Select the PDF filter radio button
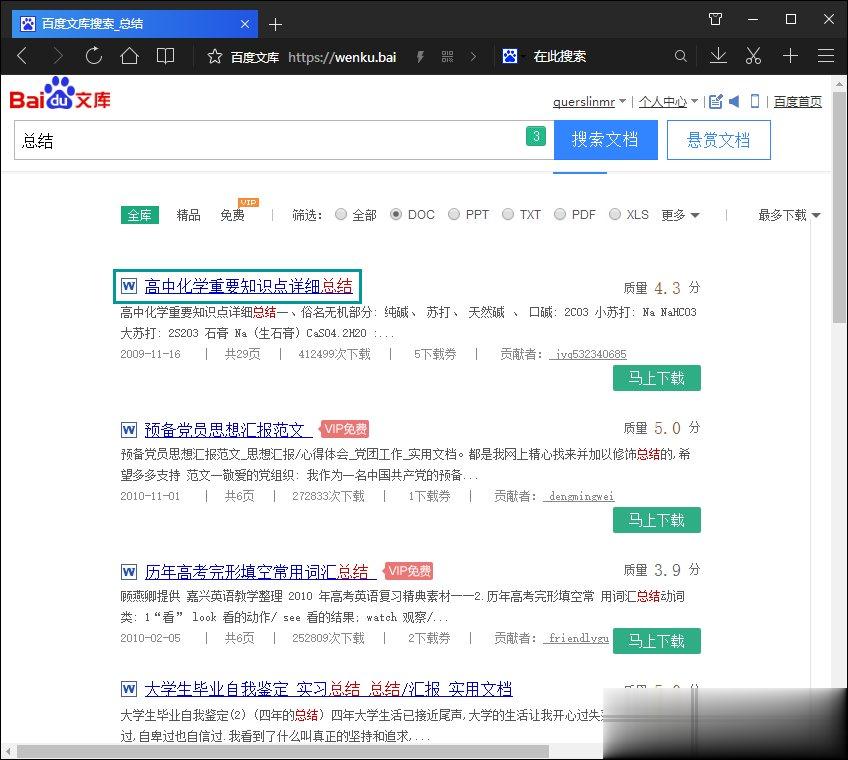848x760 pixels. [560, 214]
